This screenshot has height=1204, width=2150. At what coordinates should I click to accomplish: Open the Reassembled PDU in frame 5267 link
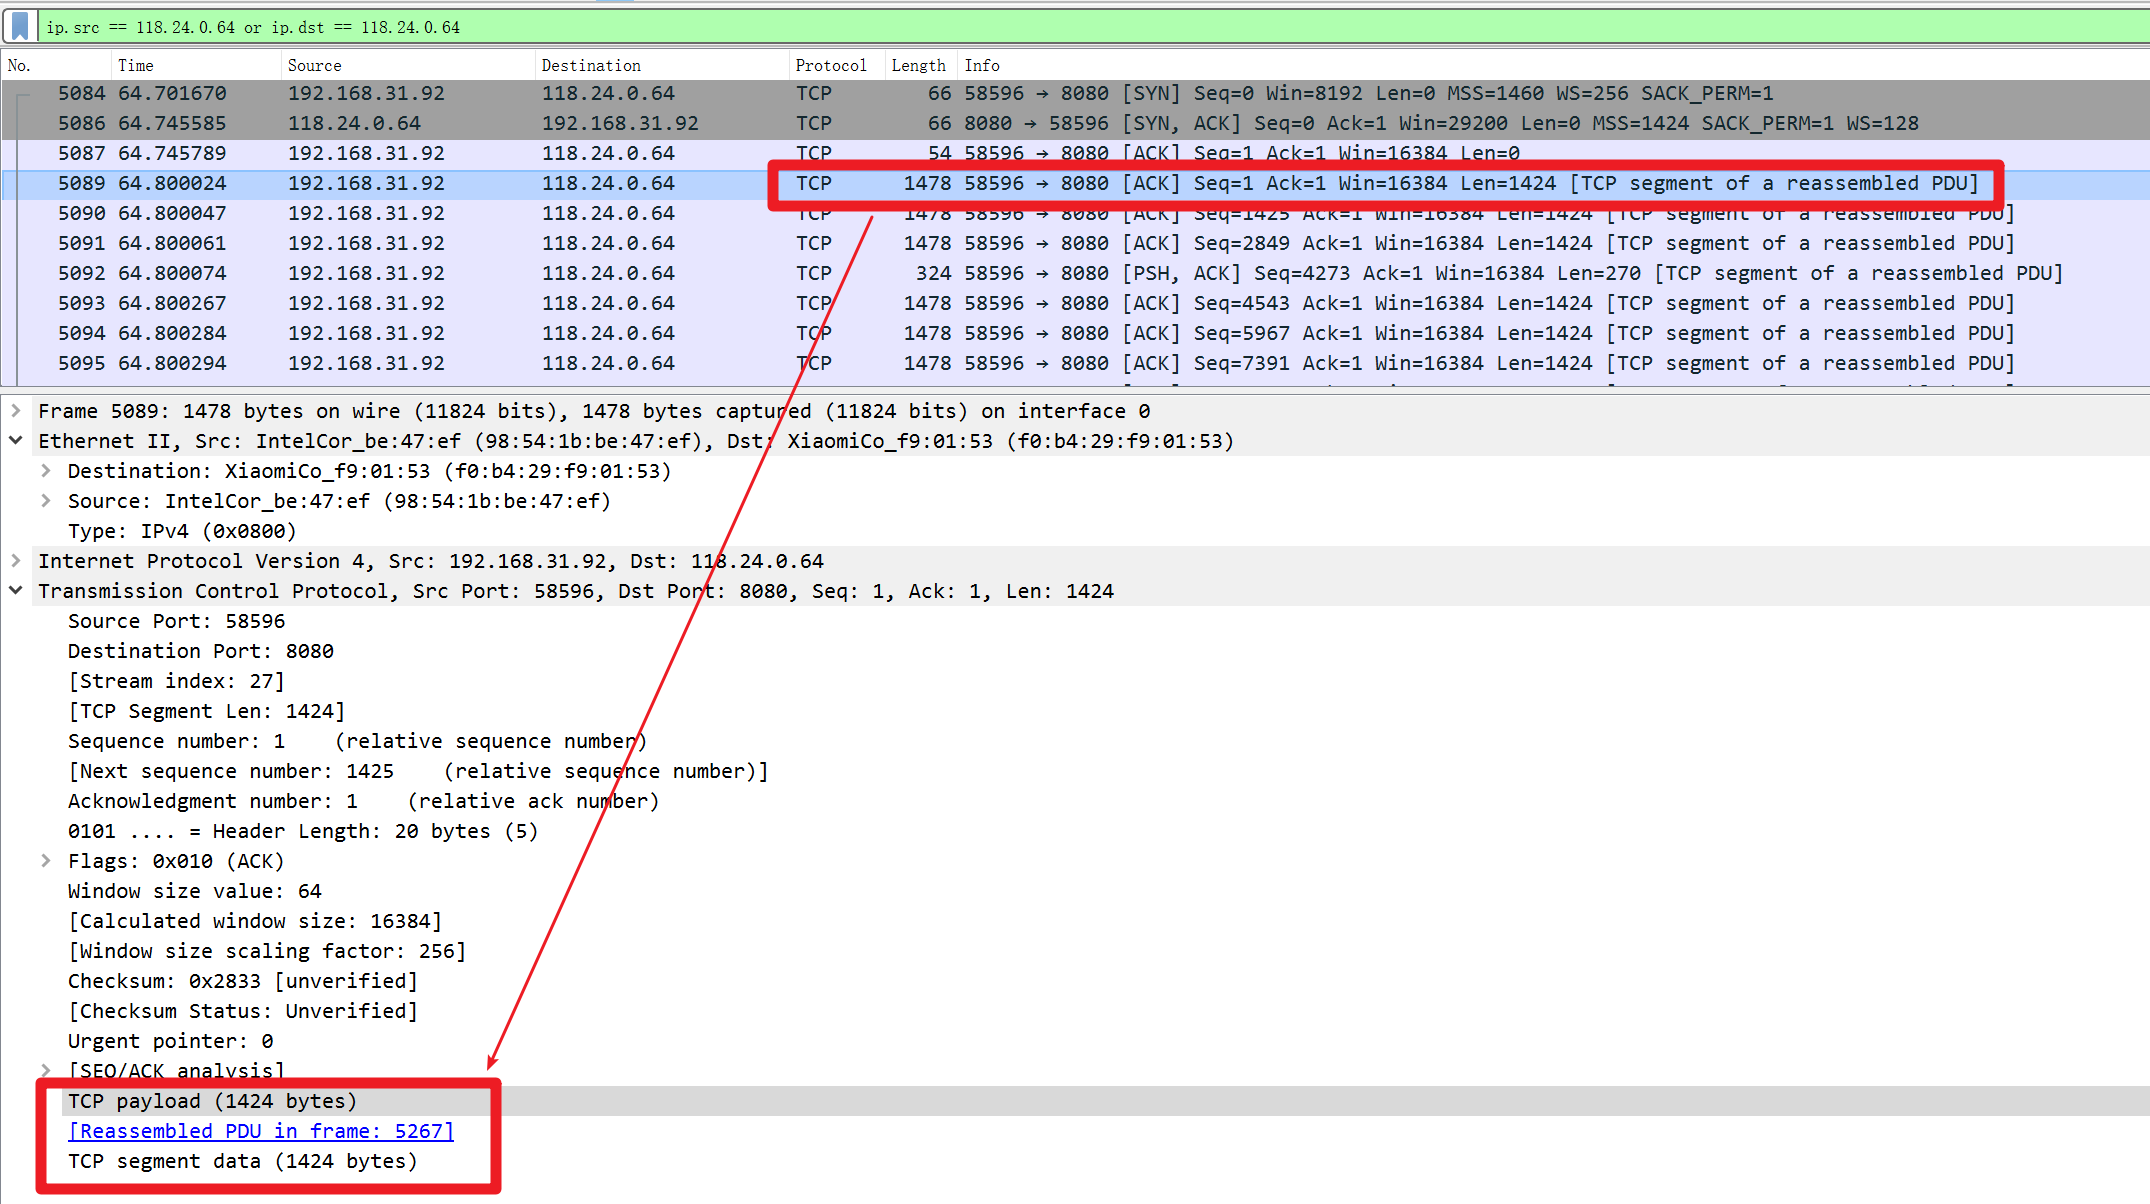(261, 1131)
